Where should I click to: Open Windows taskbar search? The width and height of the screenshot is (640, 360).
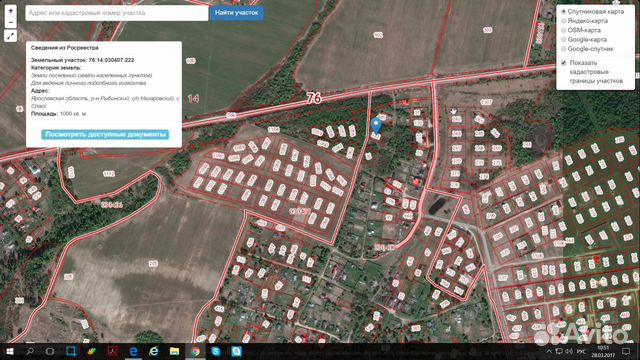tap(30, 351)
